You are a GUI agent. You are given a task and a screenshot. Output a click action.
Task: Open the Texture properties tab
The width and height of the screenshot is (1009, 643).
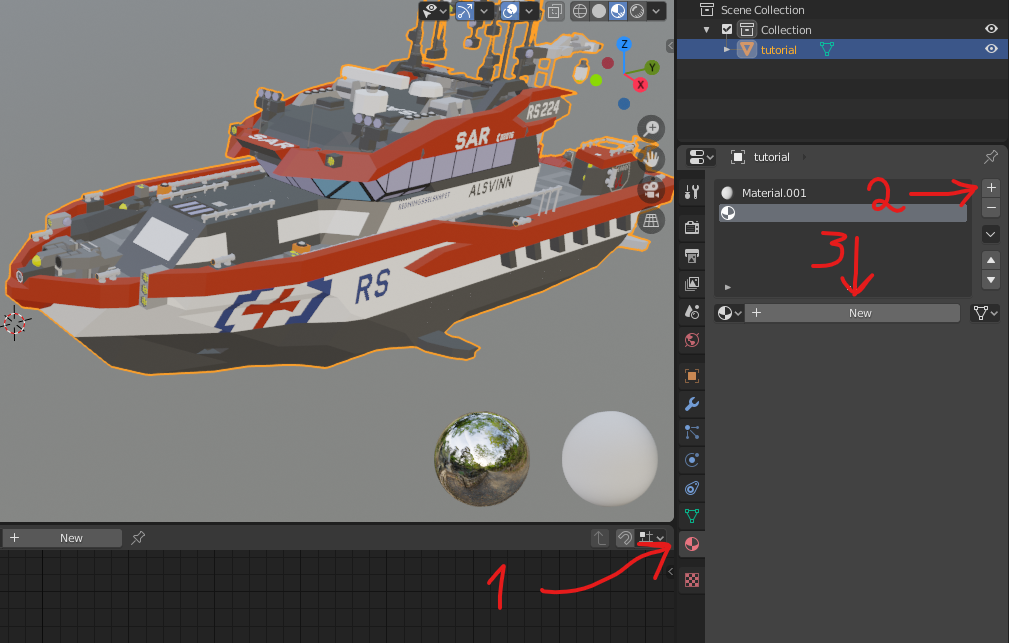point(692,580)
